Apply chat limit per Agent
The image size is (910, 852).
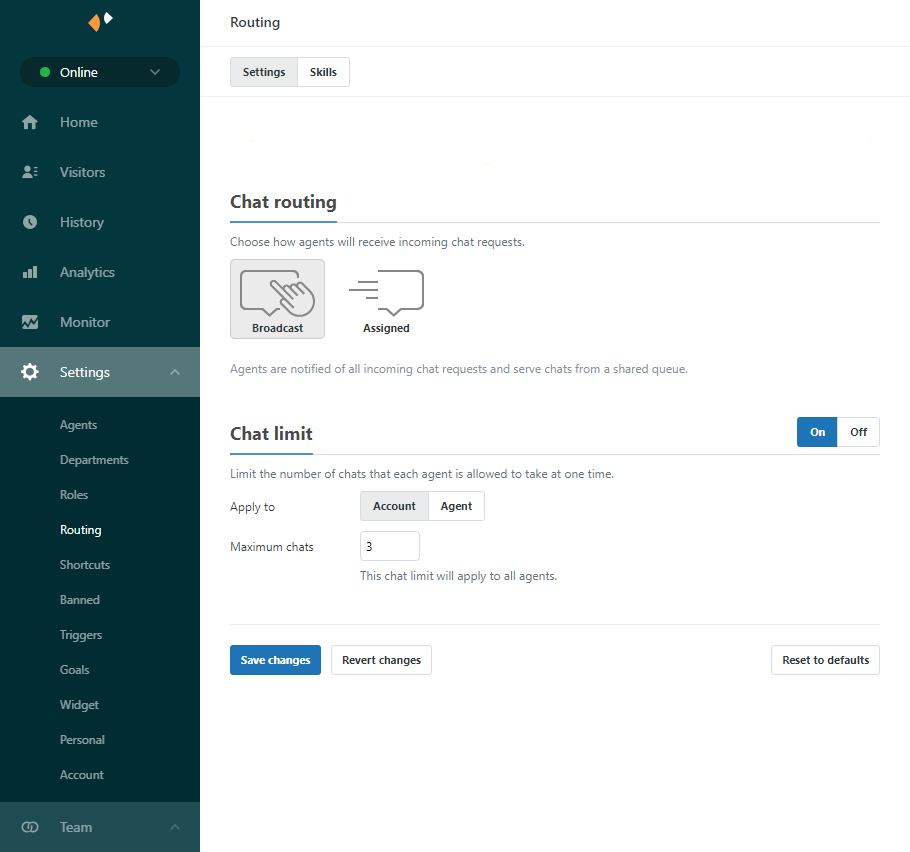coord(456,506)
